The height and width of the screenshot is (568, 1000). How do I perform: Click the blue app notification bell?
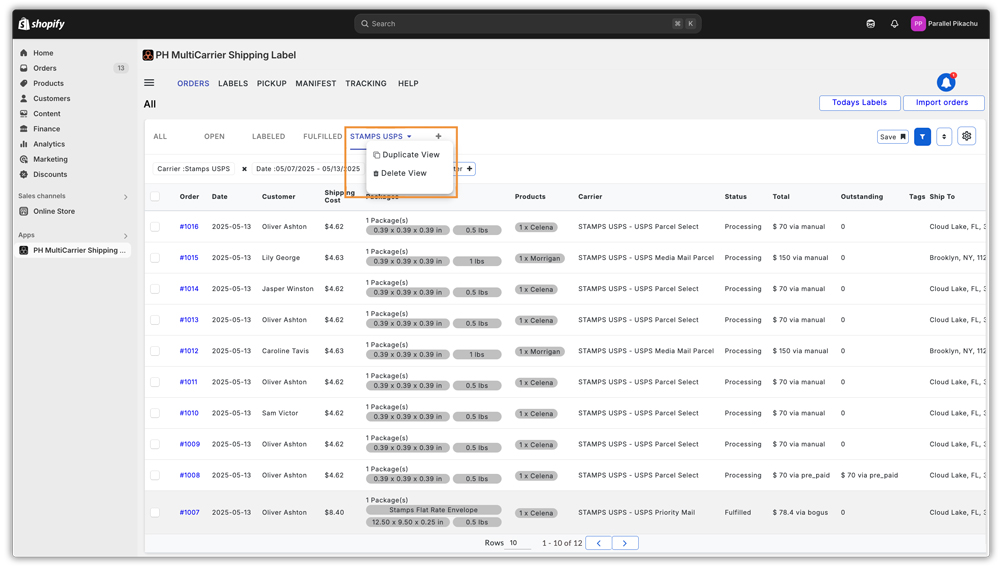point(946,82)
